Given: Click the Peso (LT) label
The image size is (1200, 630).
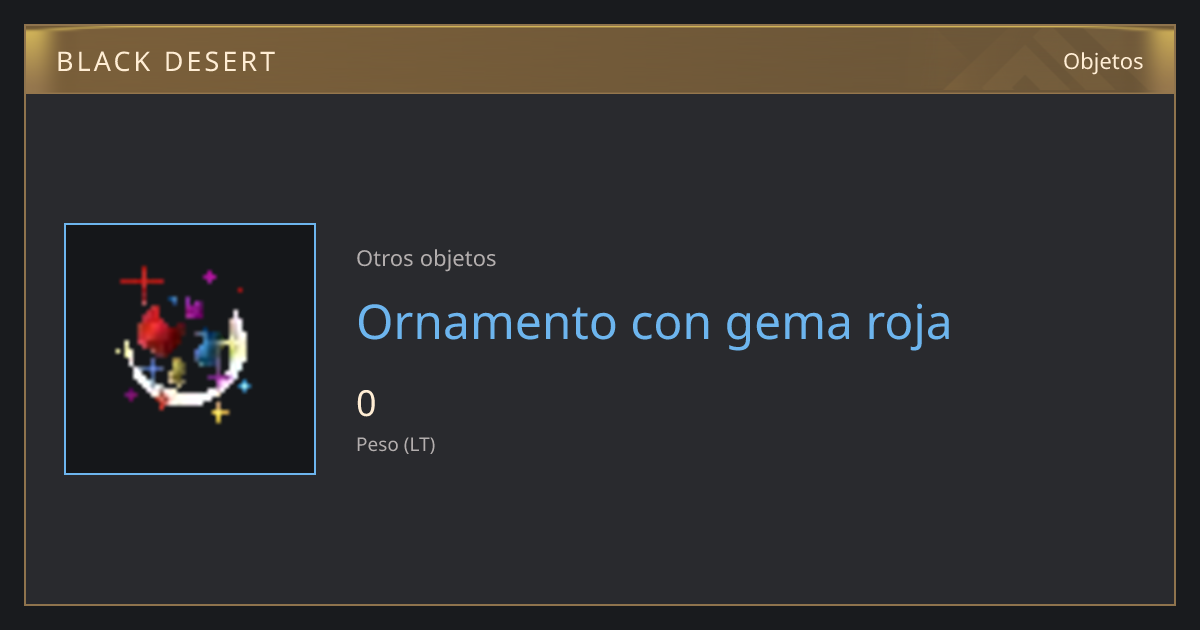Looking at the screenshot, I should [396, 444].
